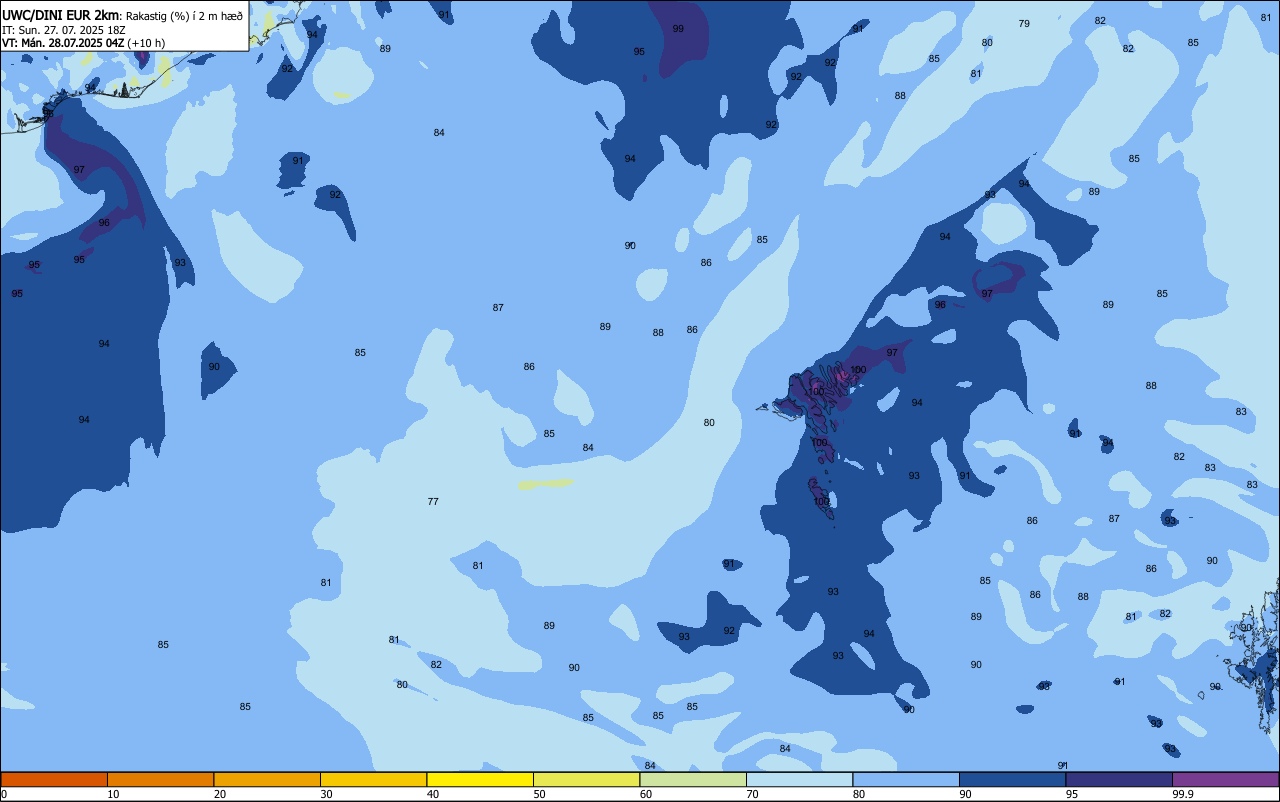1280x802 pixels.
Task: Click the purple above-99.9 legend swatch
Action: [x=1225, y=779]
